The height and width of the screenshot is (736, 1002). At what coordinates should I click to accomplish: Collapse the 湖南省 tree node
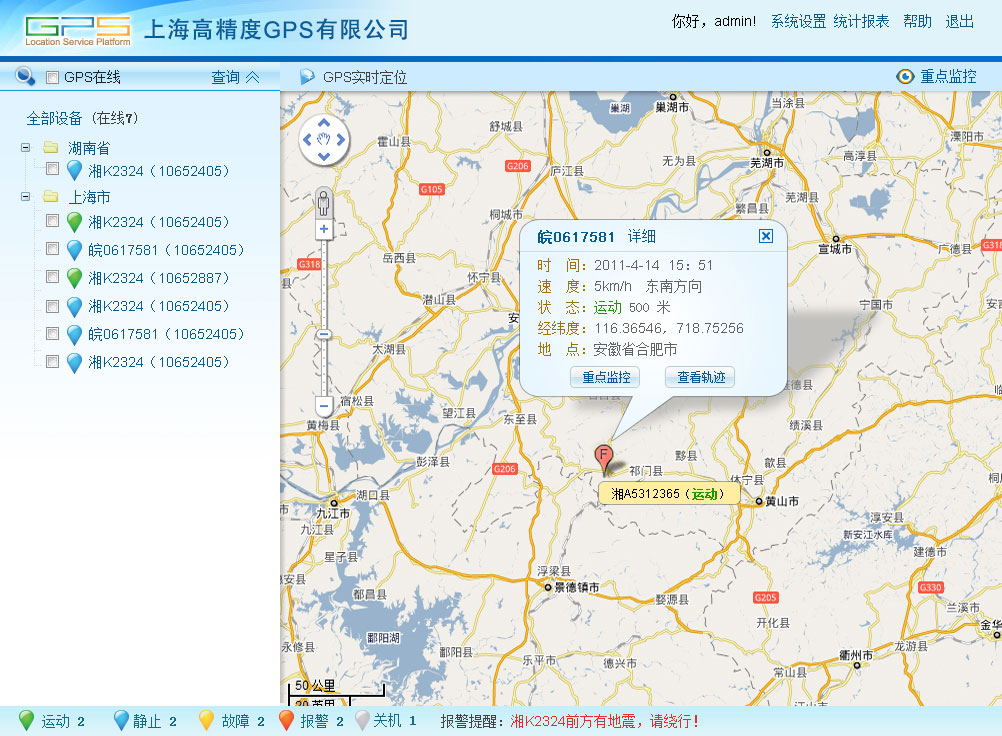25,148
